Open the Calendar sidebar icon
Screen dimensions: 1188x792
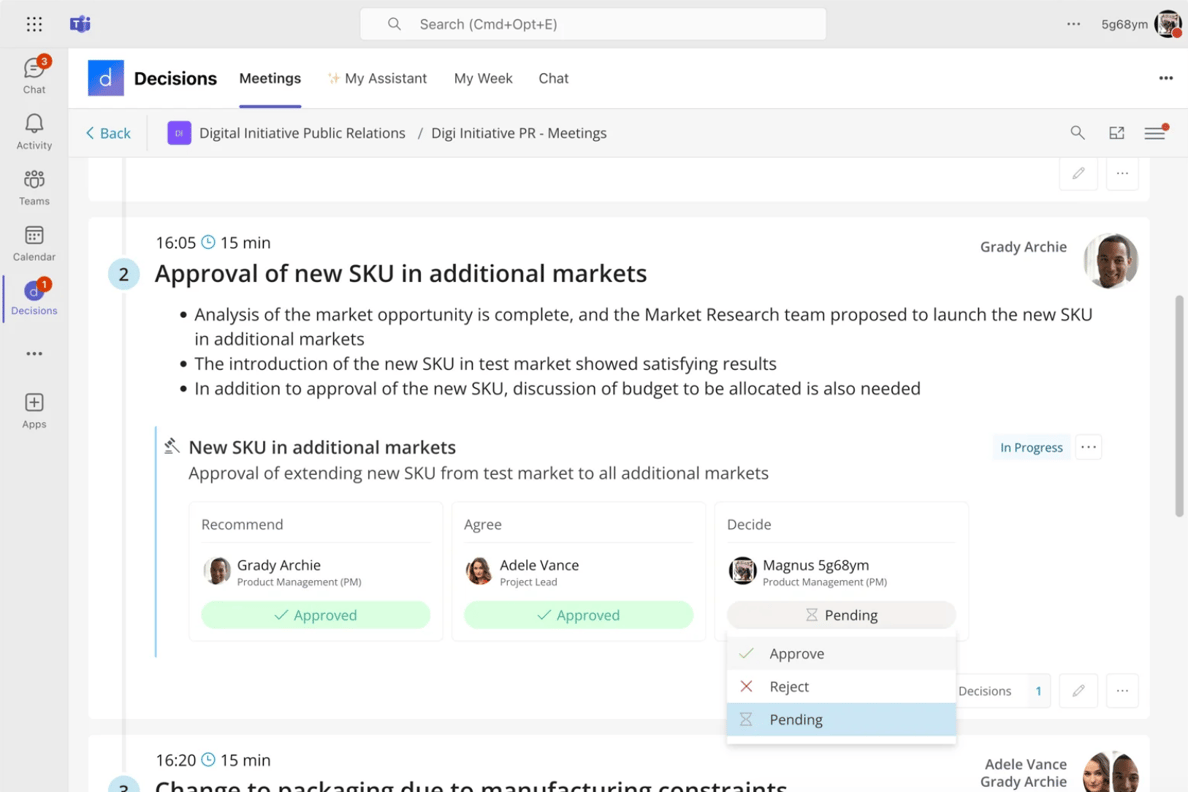(x=34, y=243)
